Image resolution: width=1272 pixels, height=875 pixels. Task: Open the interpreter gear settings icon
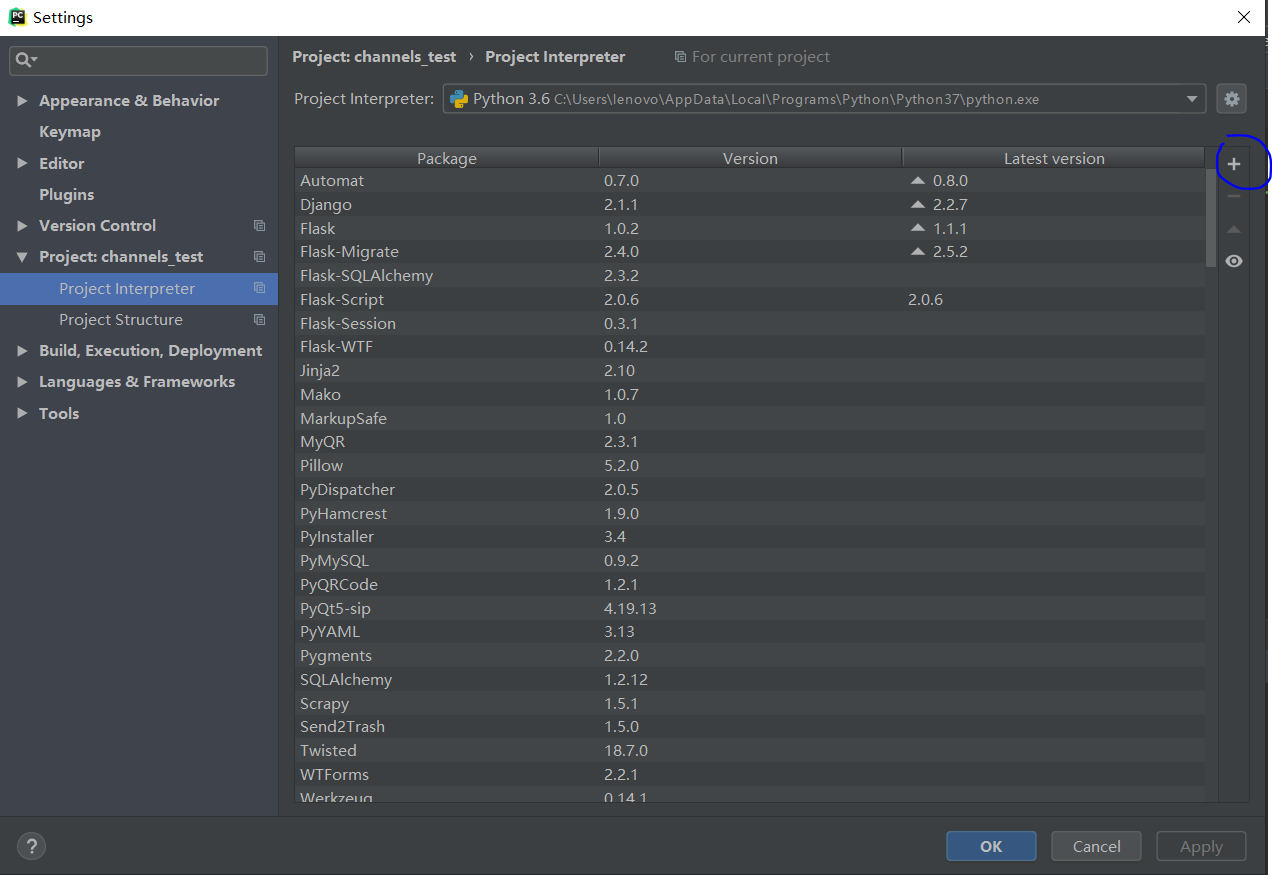point(1232,99)
